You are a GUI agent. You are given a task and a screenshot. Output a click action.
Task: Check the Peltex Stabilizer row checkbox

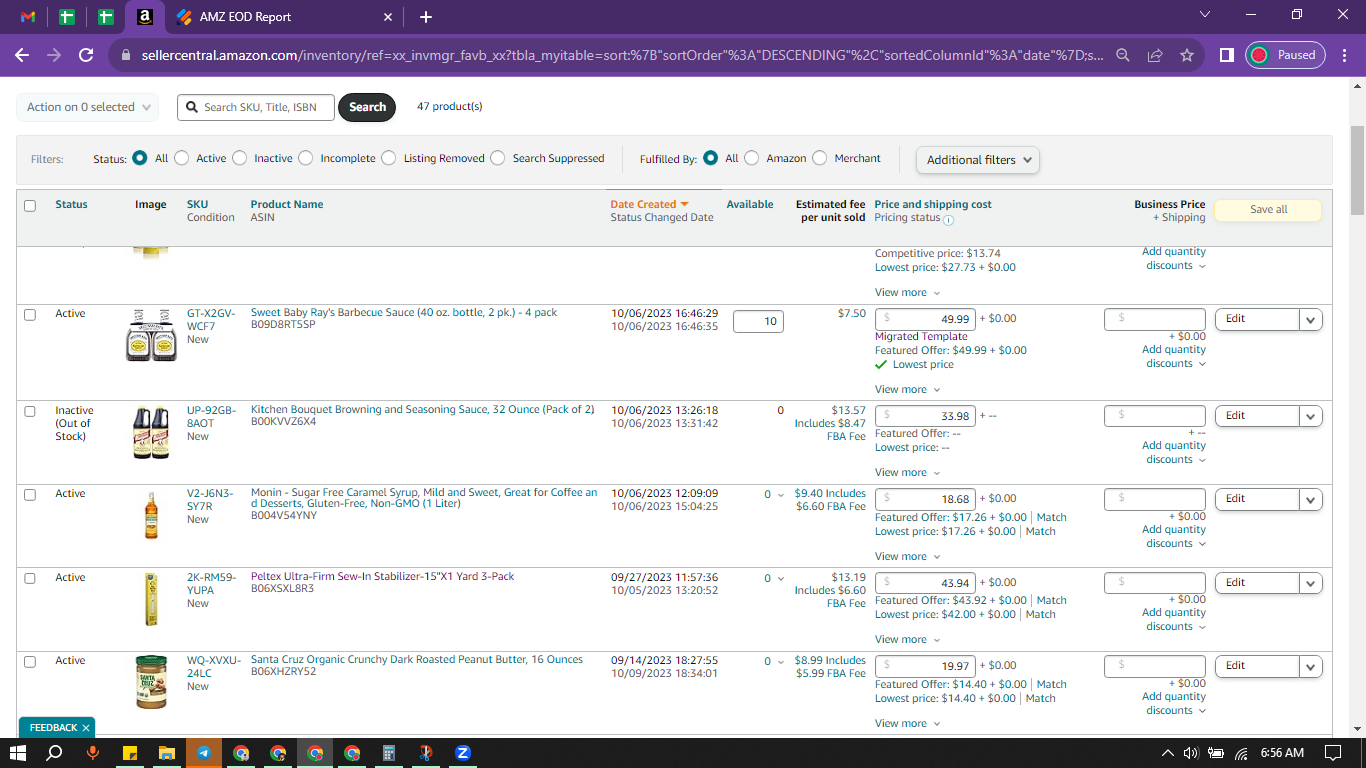click(x=30, y=579)
